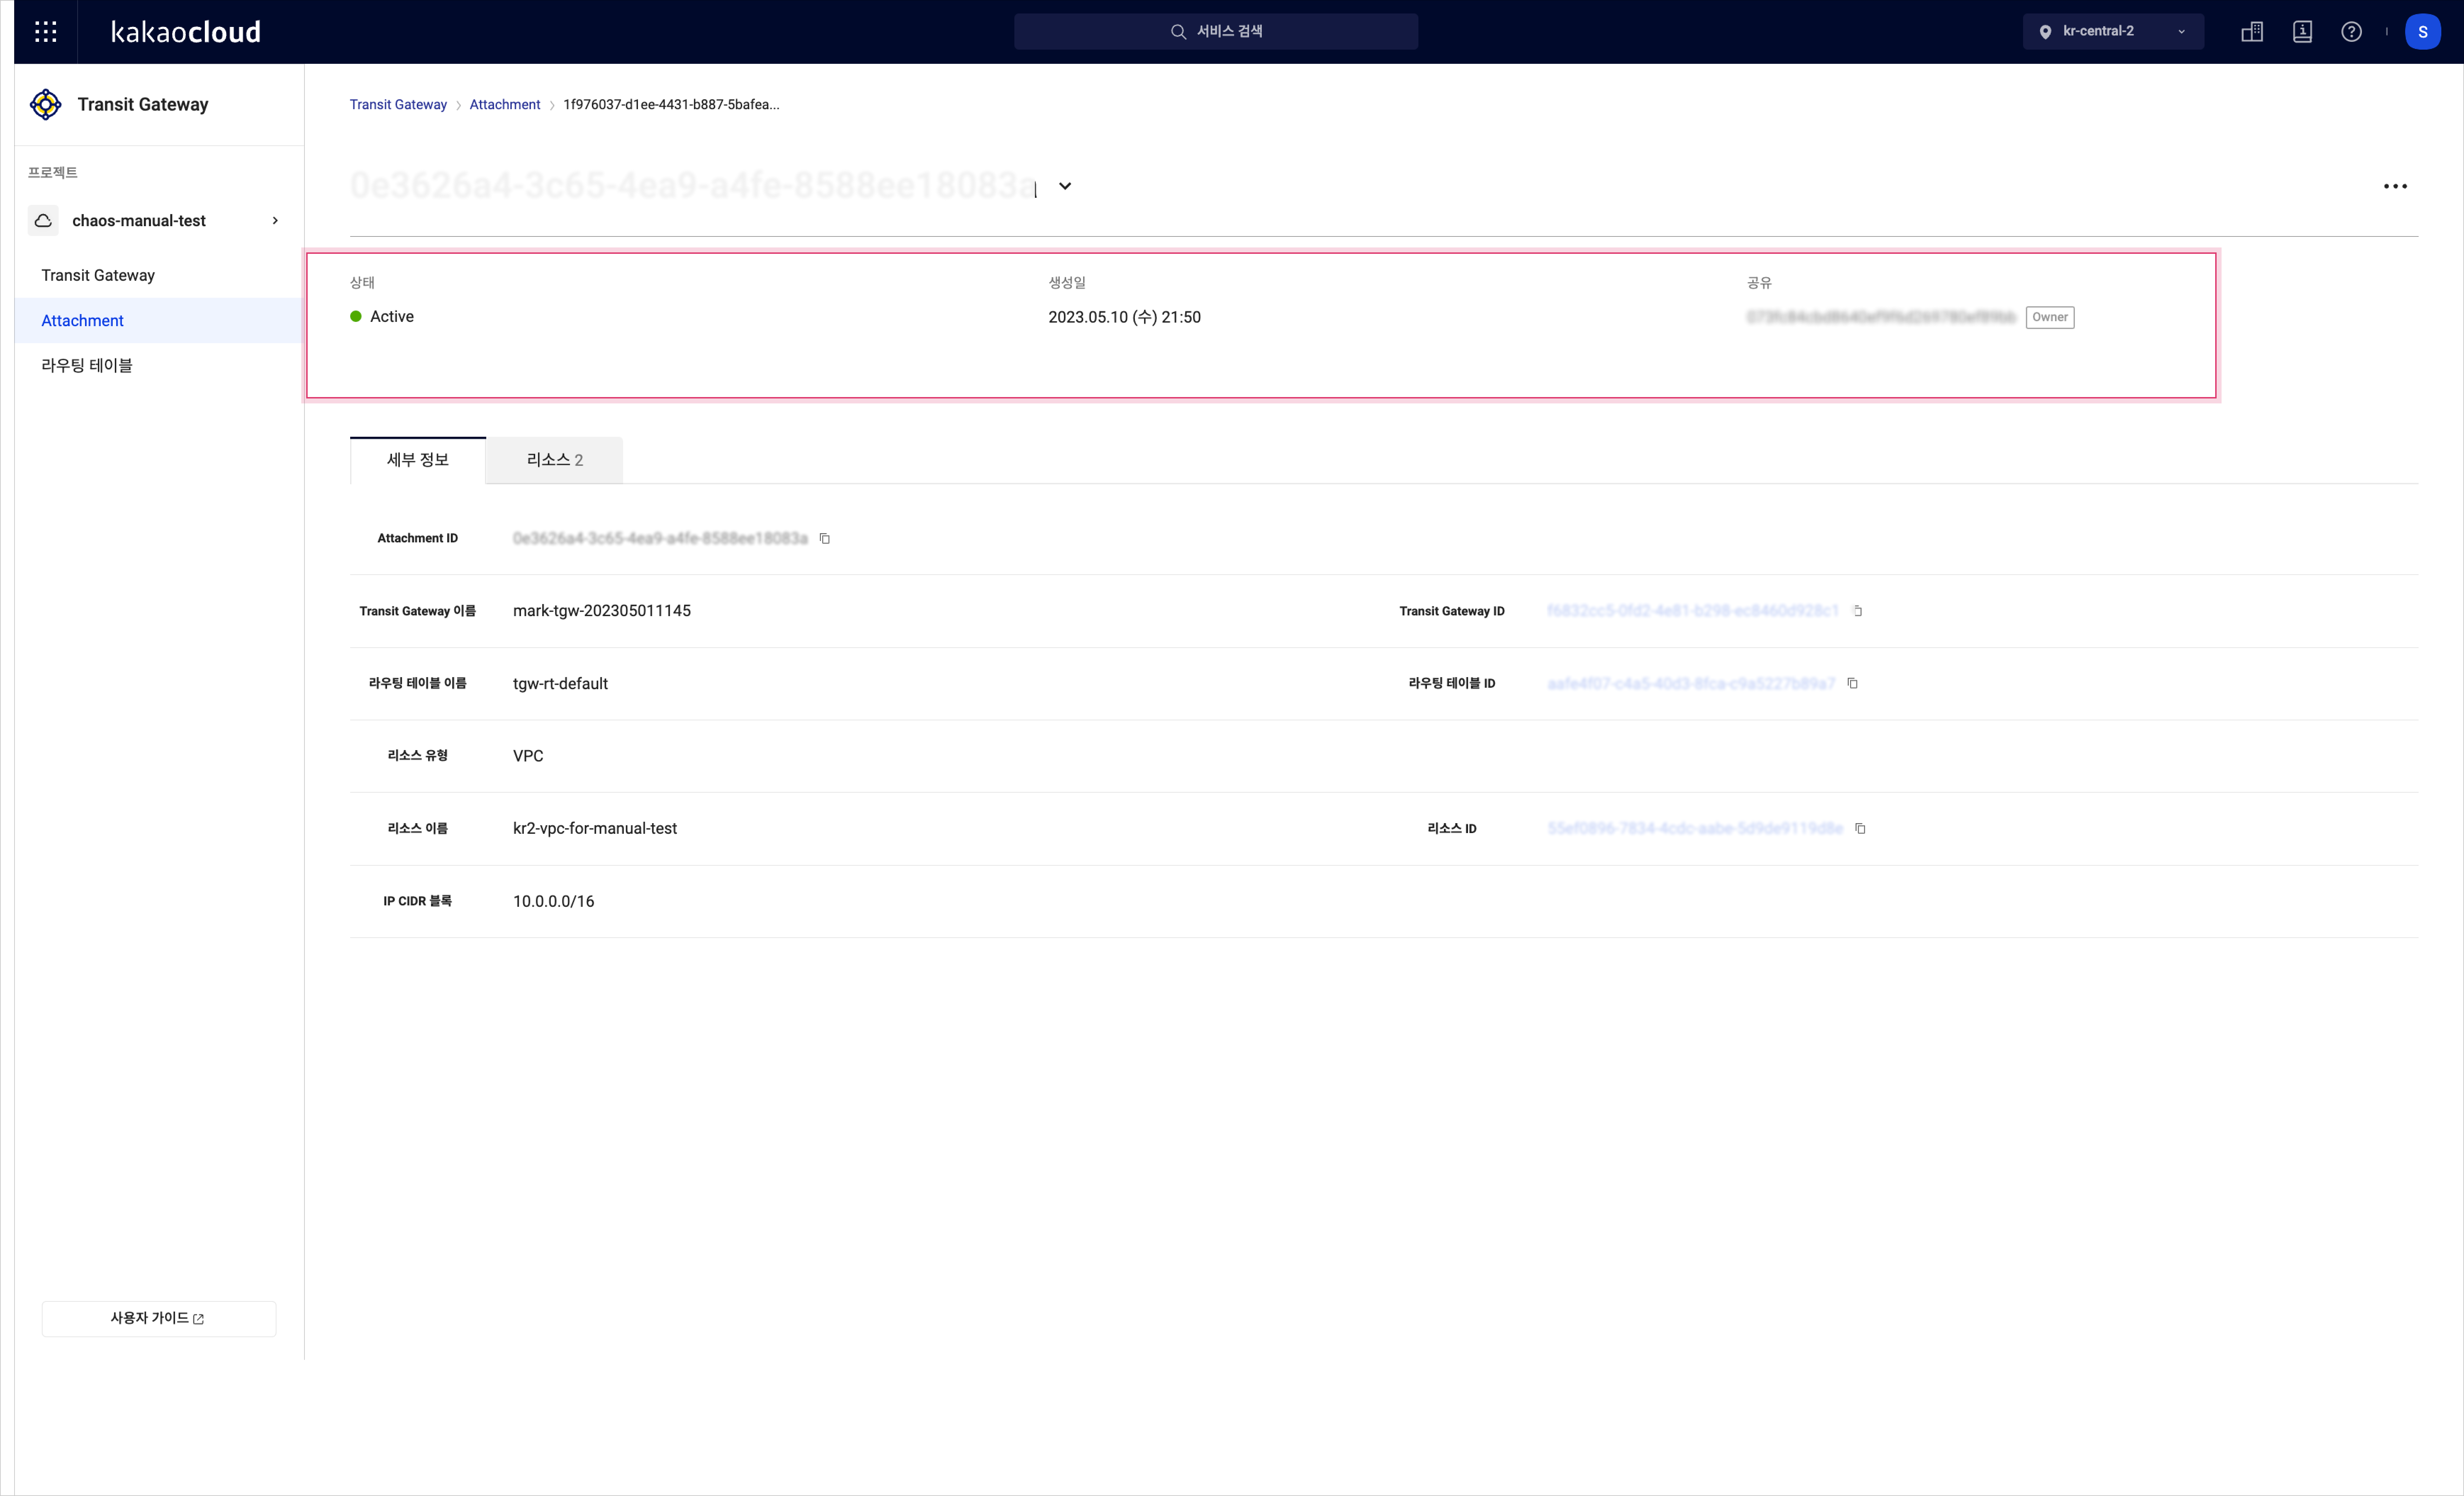Click the blurred Attachment ID value

click(x=660, y=538)
